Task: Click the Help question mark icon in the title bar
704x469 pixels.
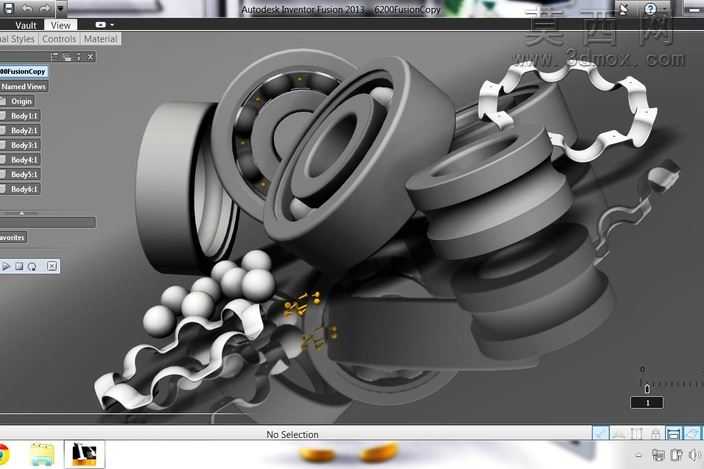Action: pyautogui.click(x=651, y=9)
